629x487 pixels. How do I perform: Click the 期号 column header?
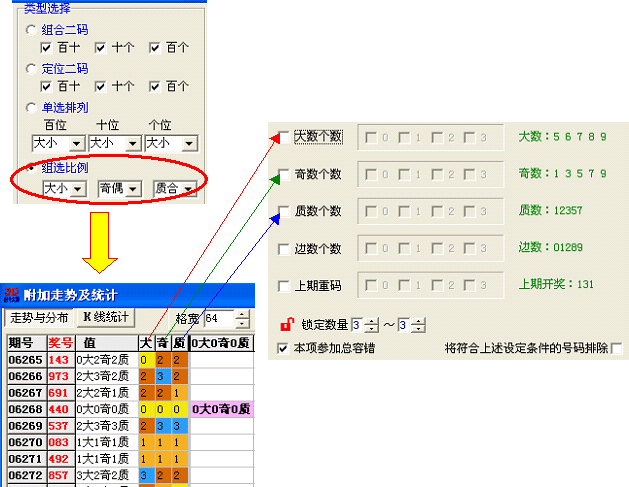pyautogui.click(x=21, y=343)
